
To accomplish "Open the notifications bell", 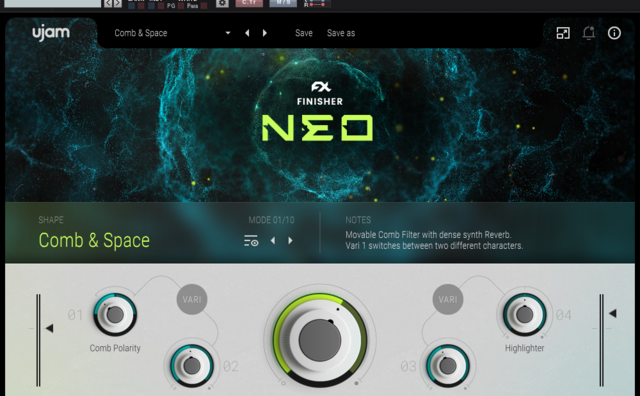I will pos(589,33).
